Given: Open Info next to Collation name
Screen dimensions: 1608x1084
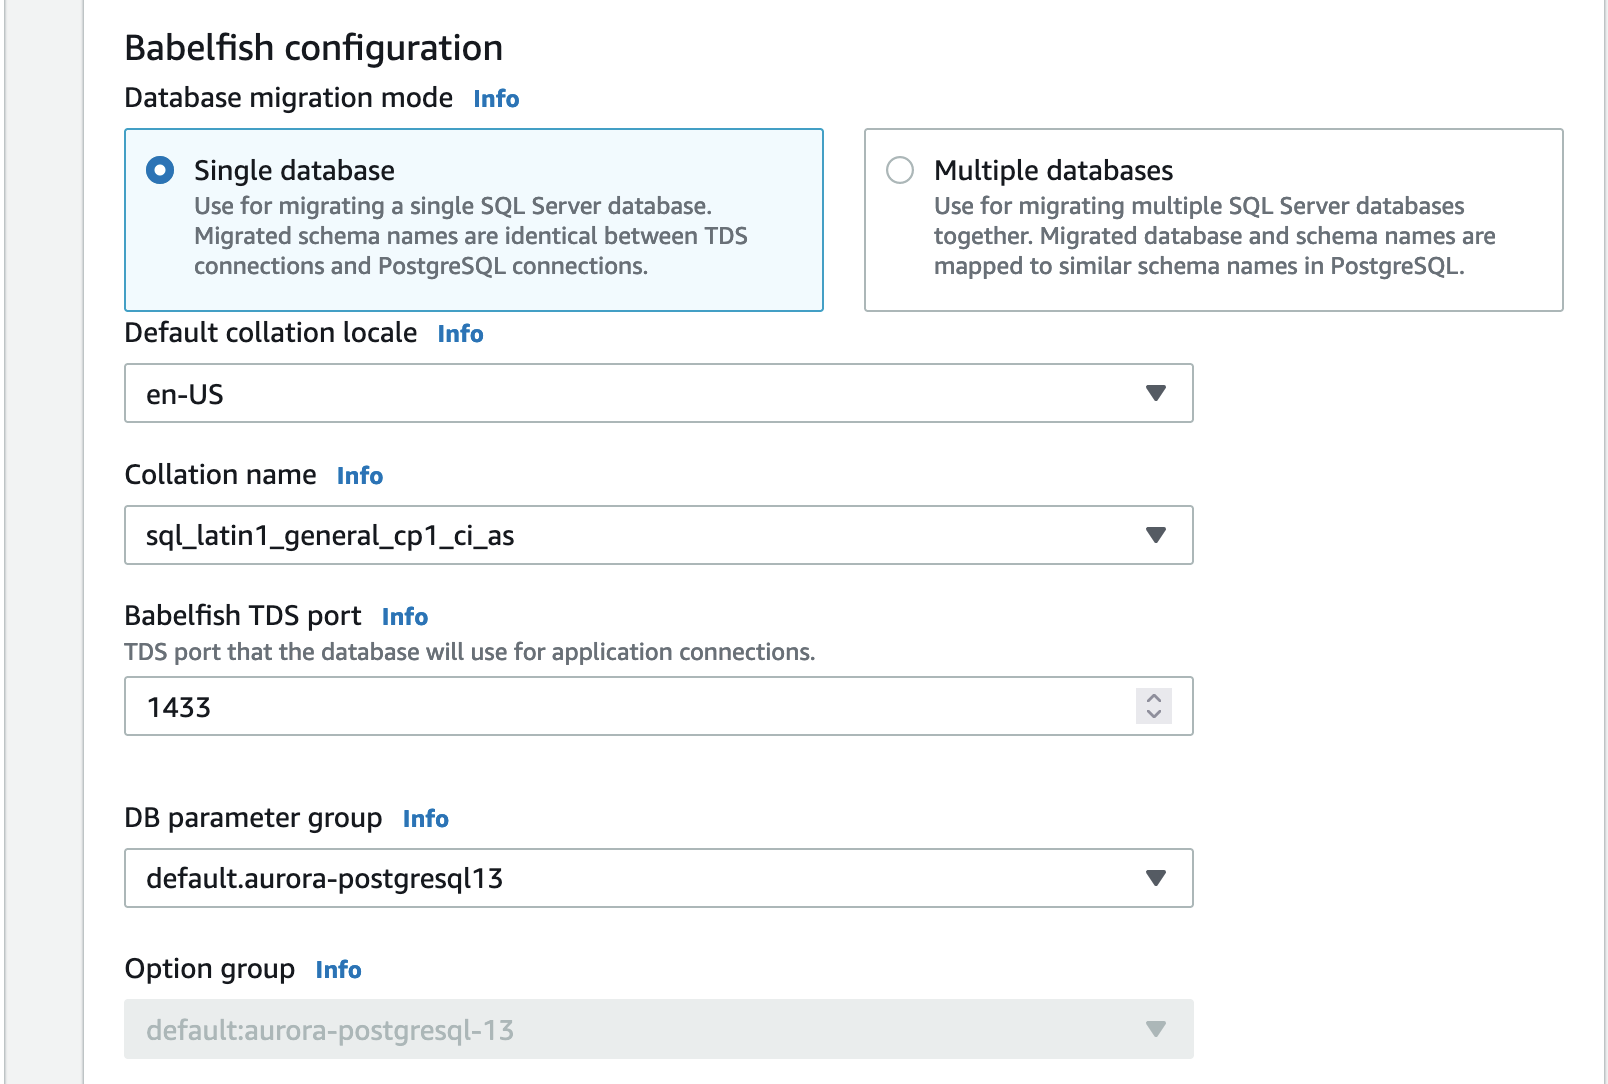Looking at the screenshot, I should pyautogui.click(x=360, y=476).
